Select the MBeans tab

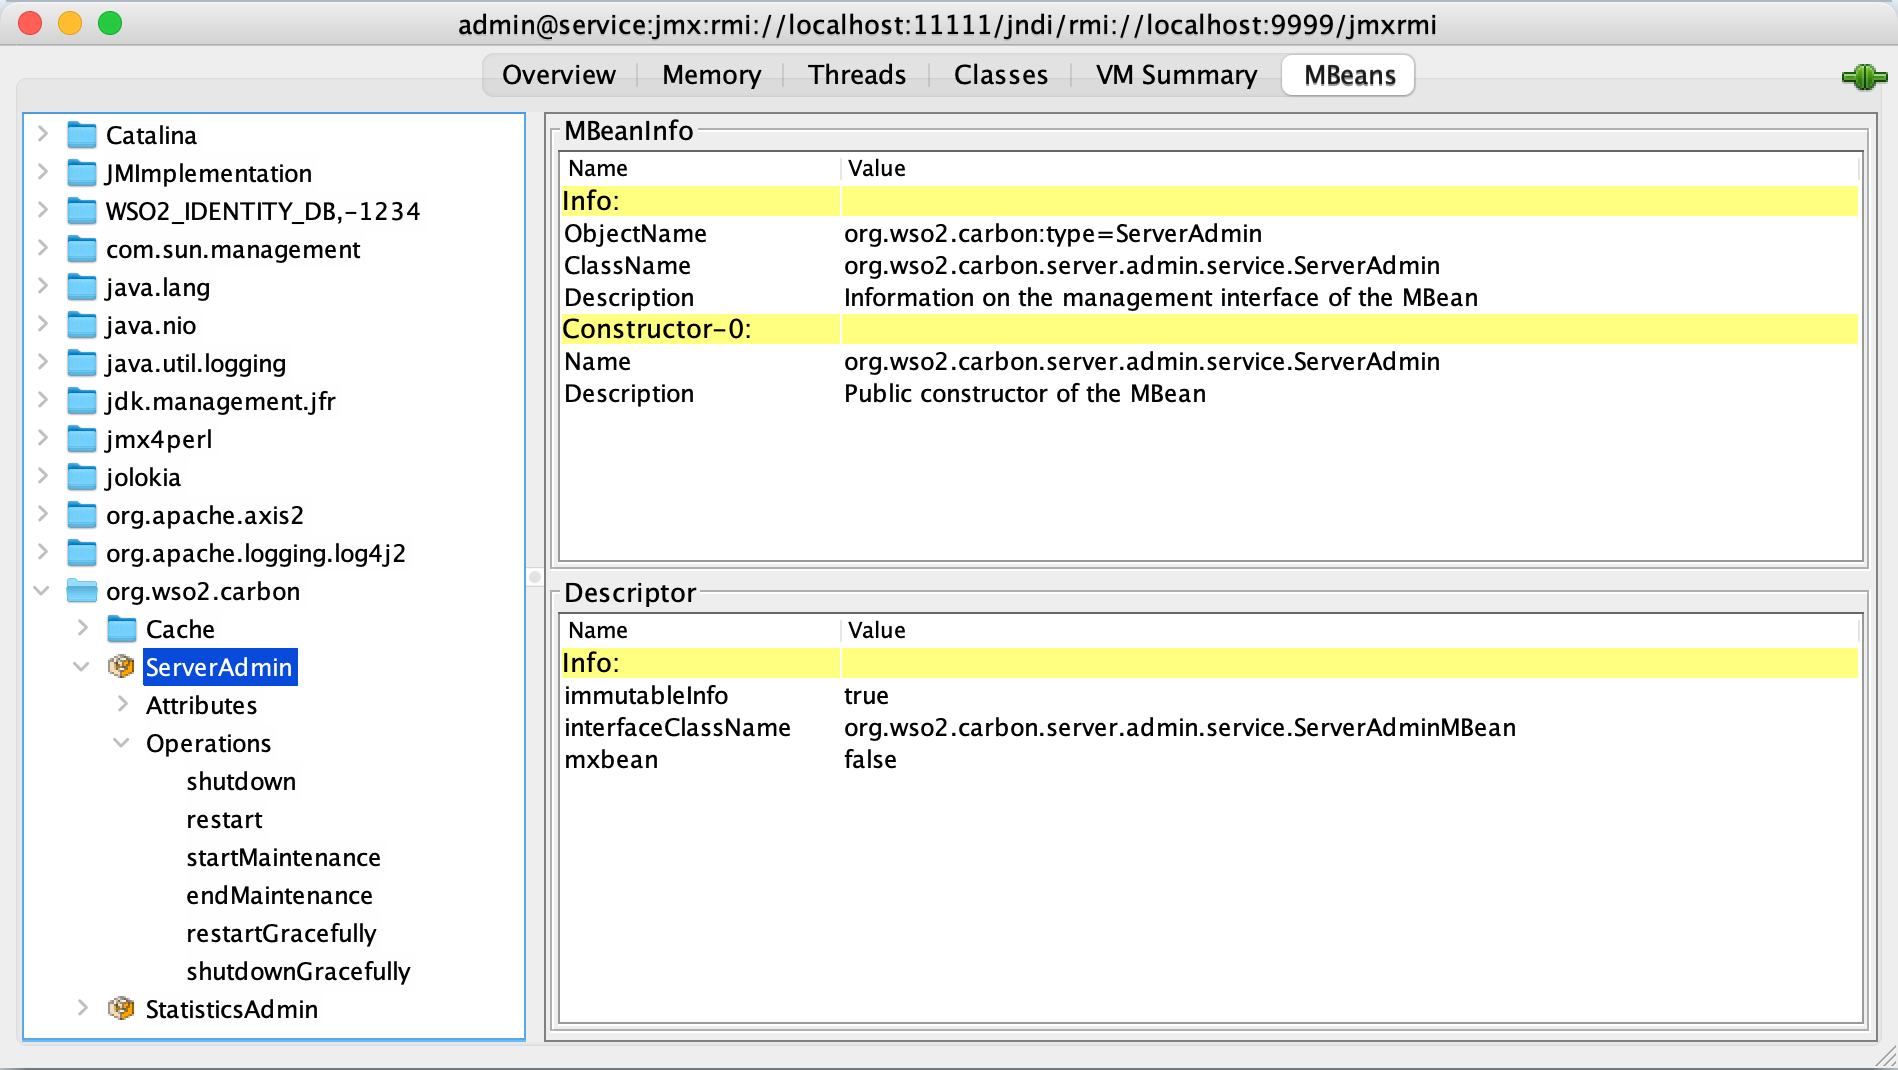[x=1349, y=75]
